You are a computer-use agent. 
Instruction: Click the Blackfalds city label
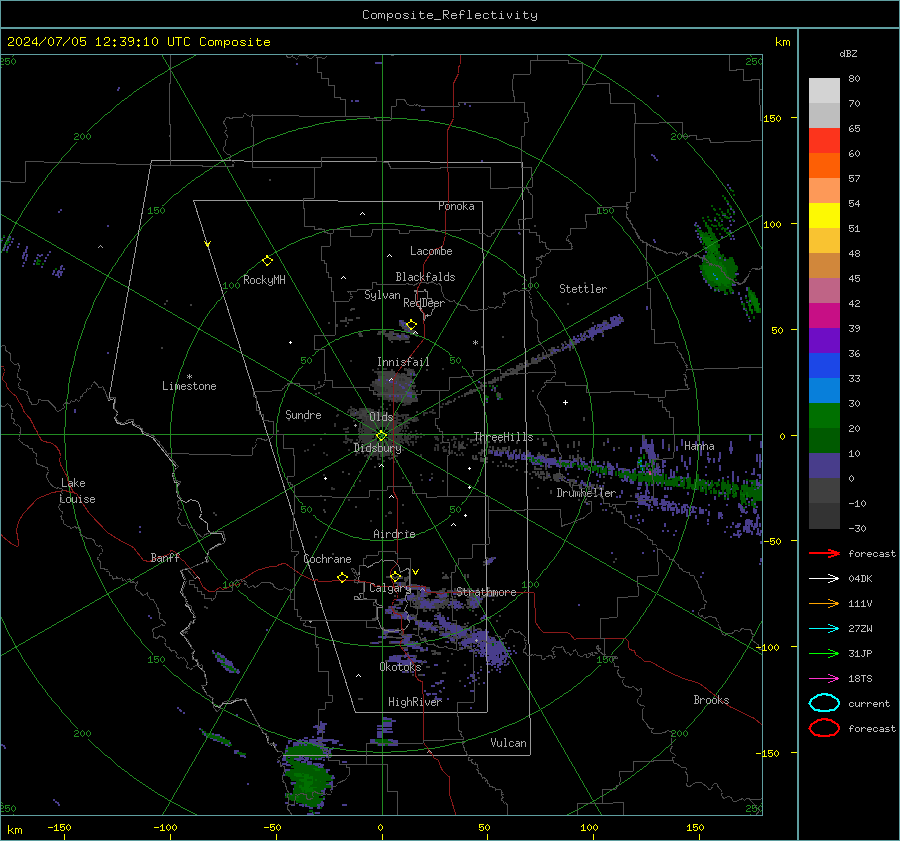tap(425, 277)
